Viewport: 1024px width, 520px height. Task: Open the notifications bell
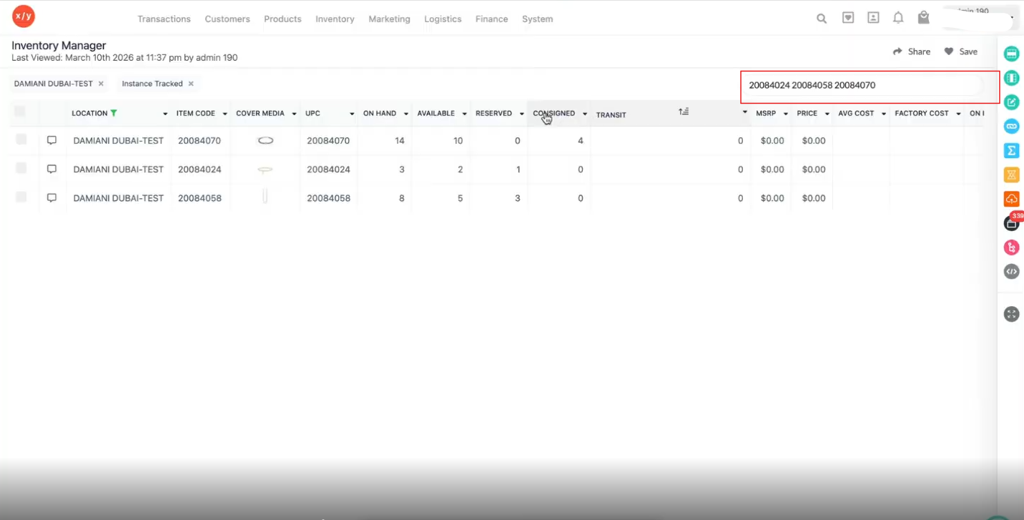pos(899,18)
